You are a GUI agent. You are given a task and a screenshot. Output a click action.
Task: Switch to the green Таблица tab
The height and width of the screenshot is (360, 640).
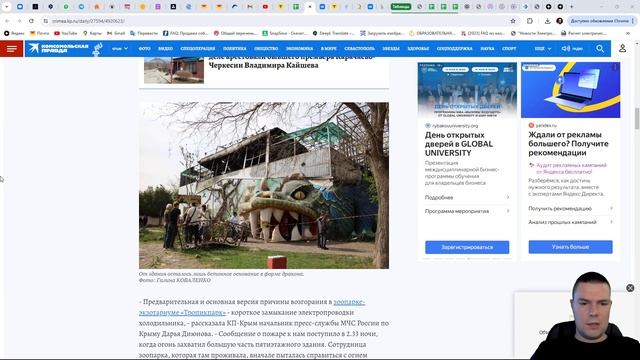401,7
